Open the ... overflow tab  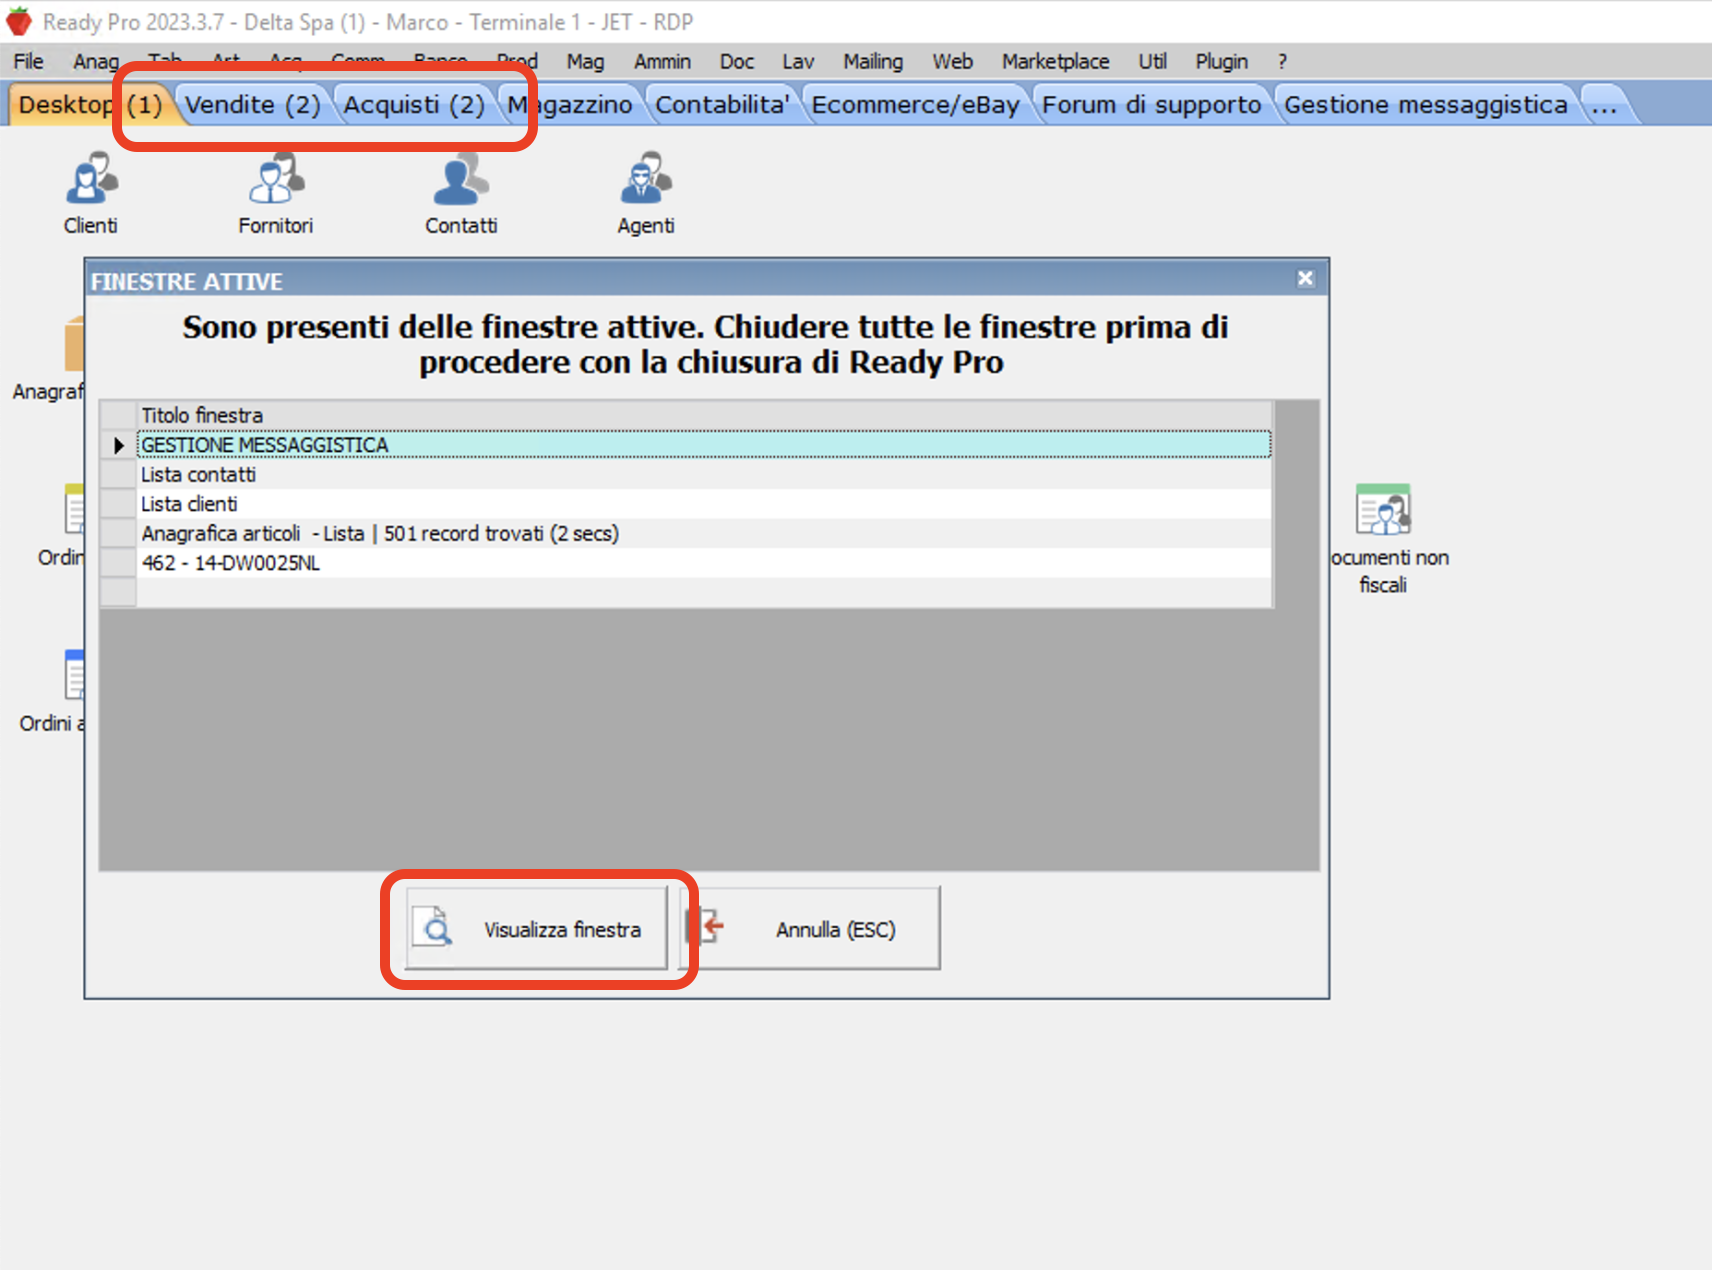1605,105
